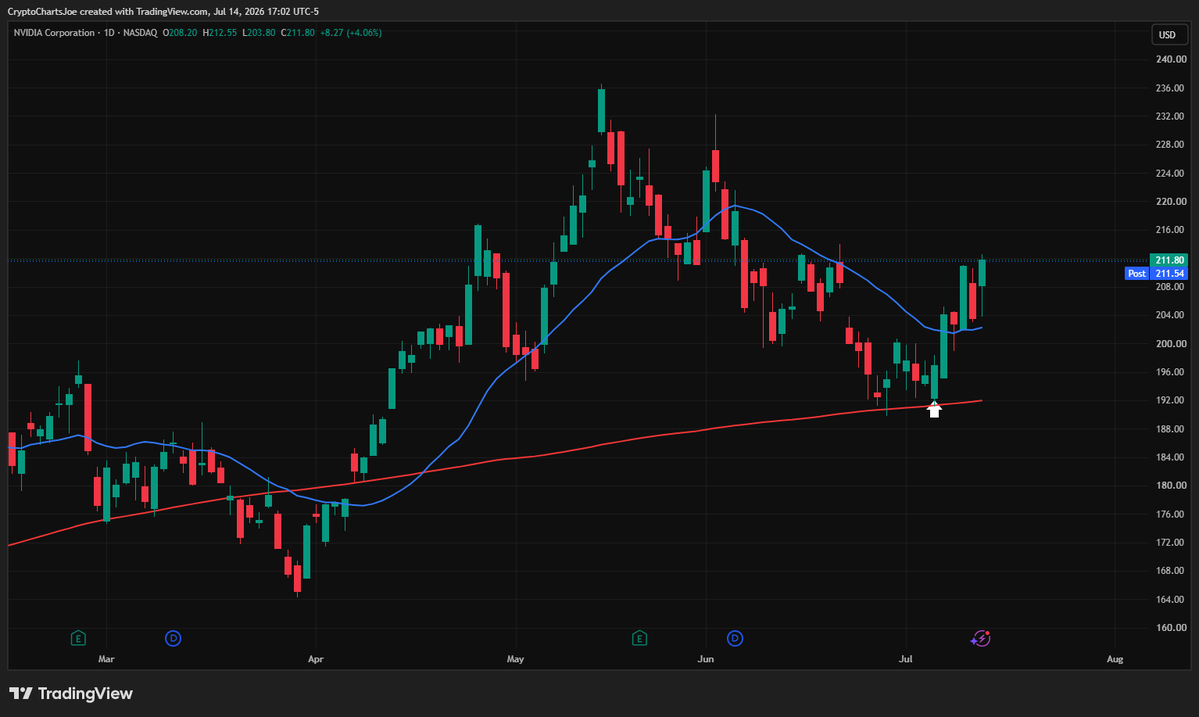This screenshot has width=1199, height=717.
Task: Click the earnings E marker before Mar
Action: [x=78, y=638]
